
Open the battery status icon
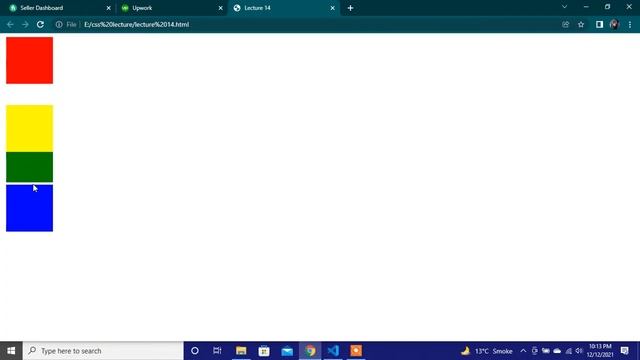point(546,351)
